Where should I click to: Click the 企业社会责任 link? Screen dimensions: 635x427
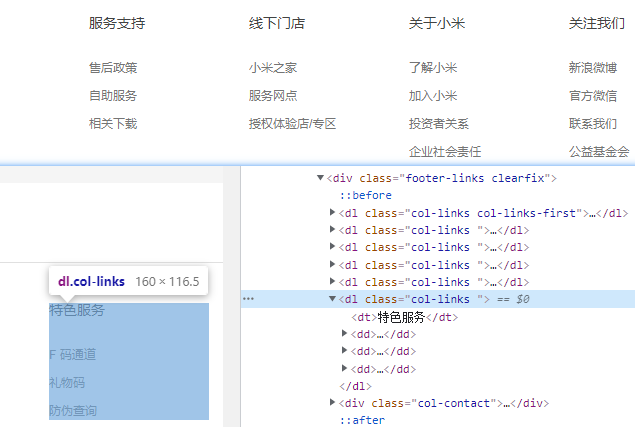pos(445,152)
